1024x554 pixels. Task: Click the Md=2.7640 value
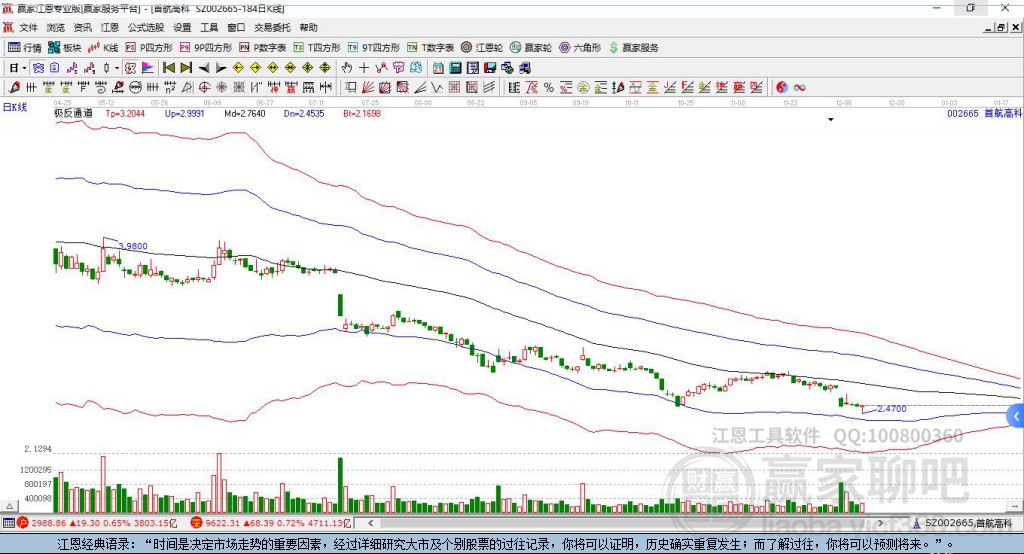point(245,113)
